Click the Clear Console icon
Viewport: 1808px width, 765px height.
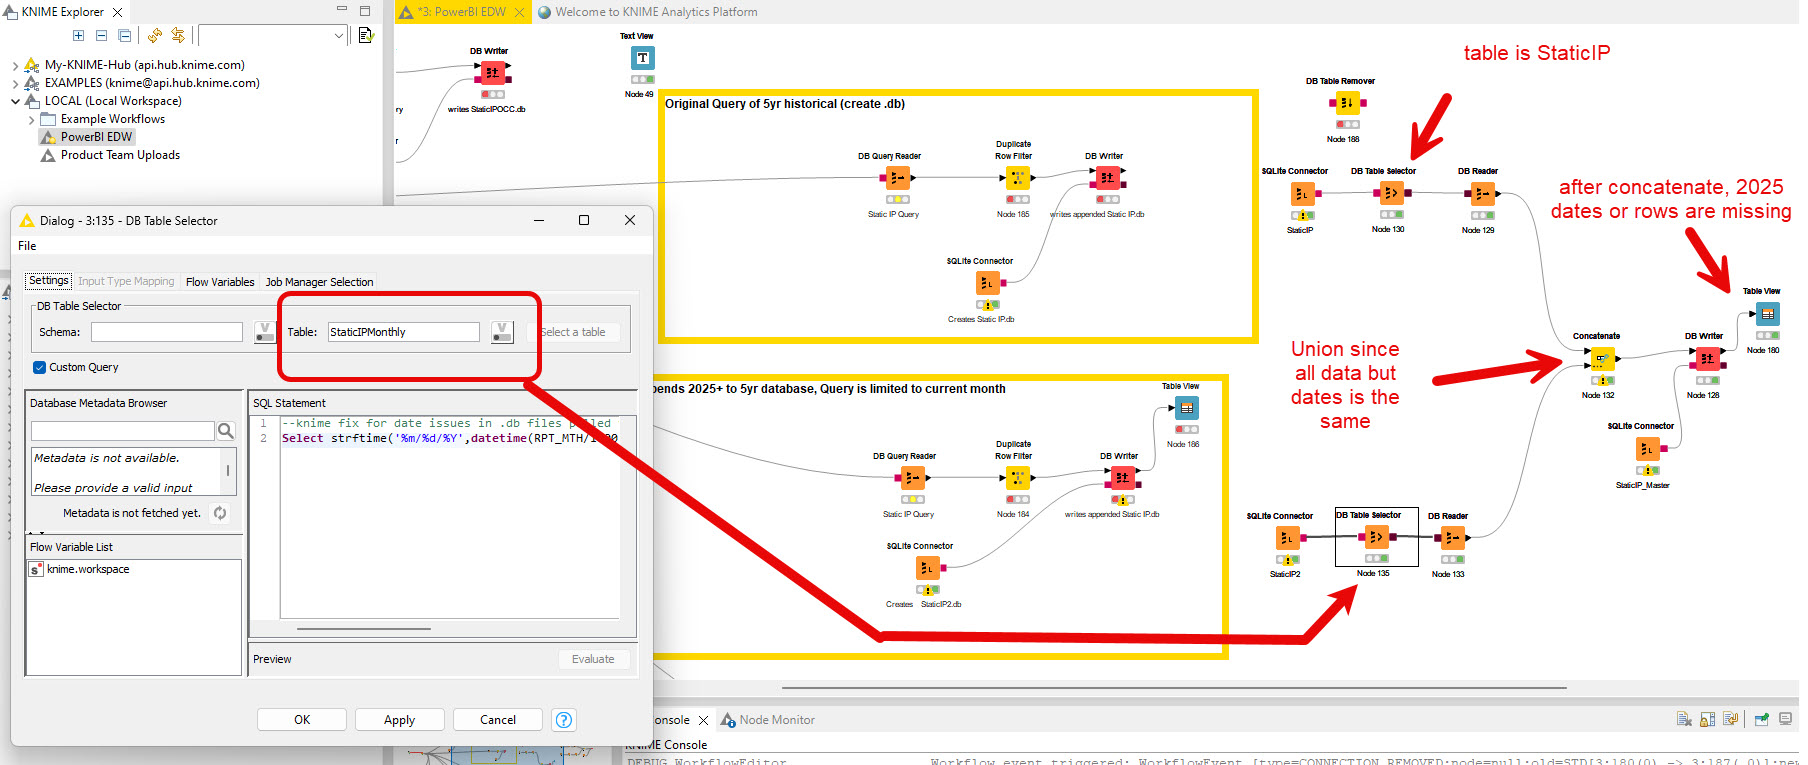coord(1684,720)
